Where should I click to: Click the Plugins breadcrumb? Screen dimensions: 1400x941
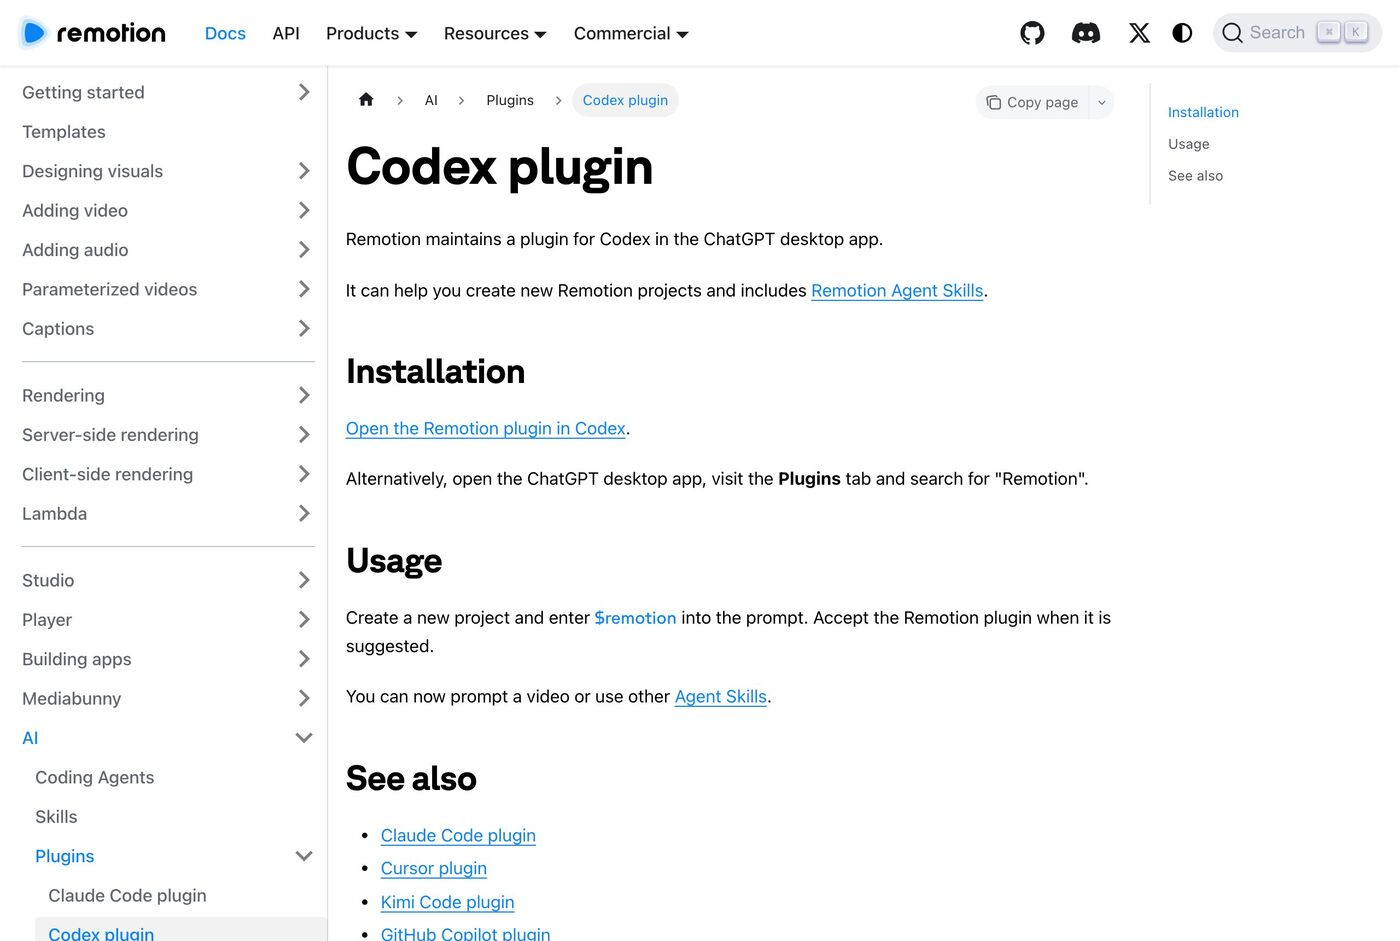[x=510, y=100]
